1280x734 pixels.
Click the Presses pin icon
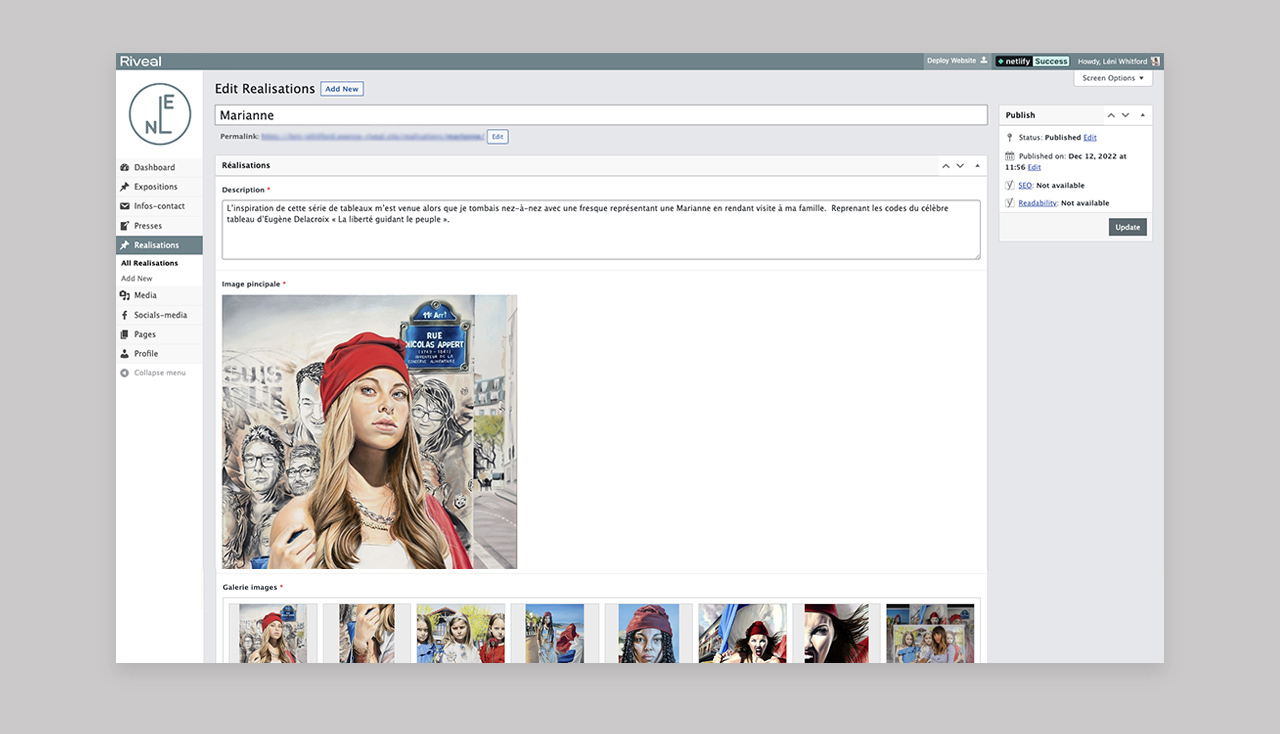pos(125,226)
